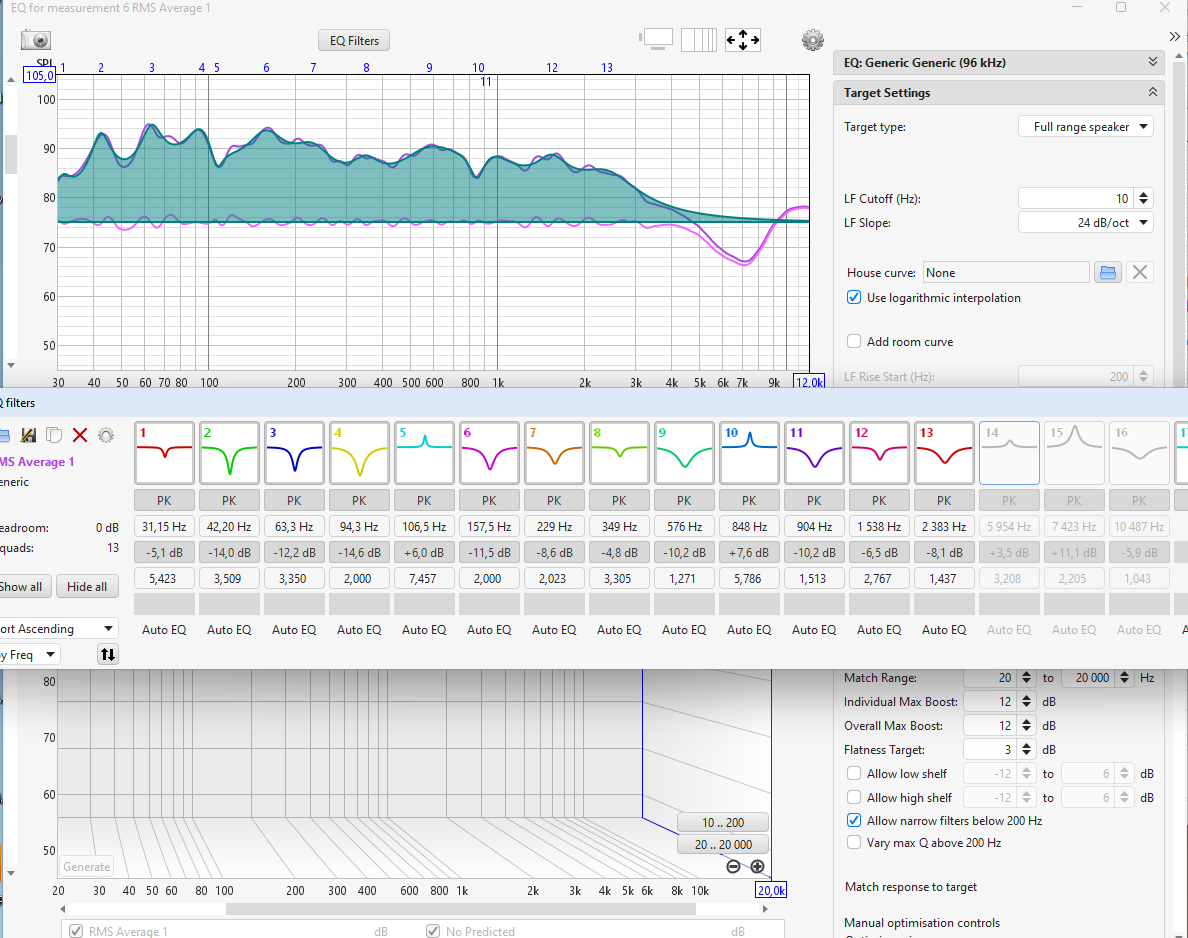Zoom in with the plus magnifier icon
The height and width of the screenshot is (938, 1188).
tap(757, 867)
